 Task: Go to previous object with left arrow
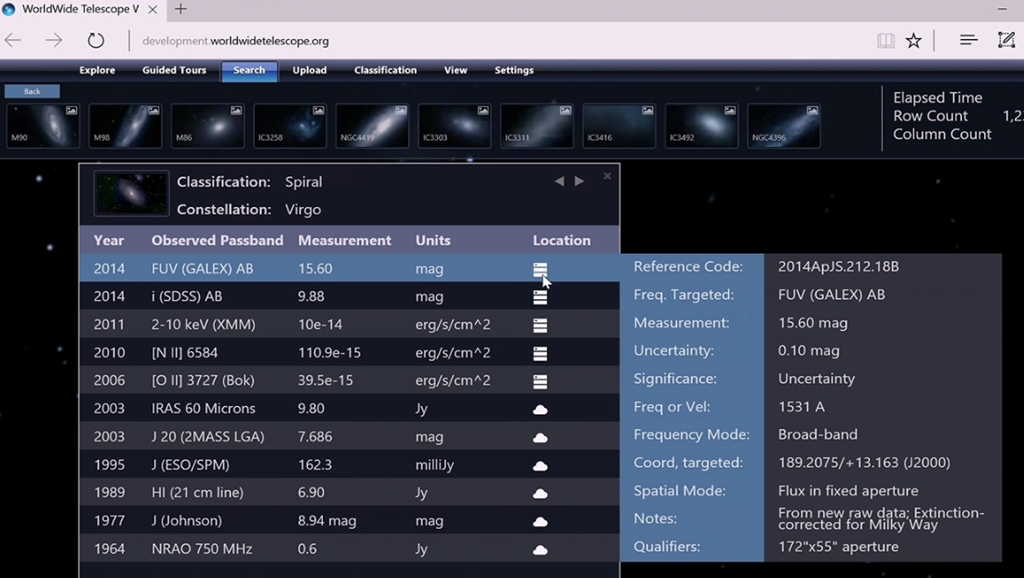point(559,181)
